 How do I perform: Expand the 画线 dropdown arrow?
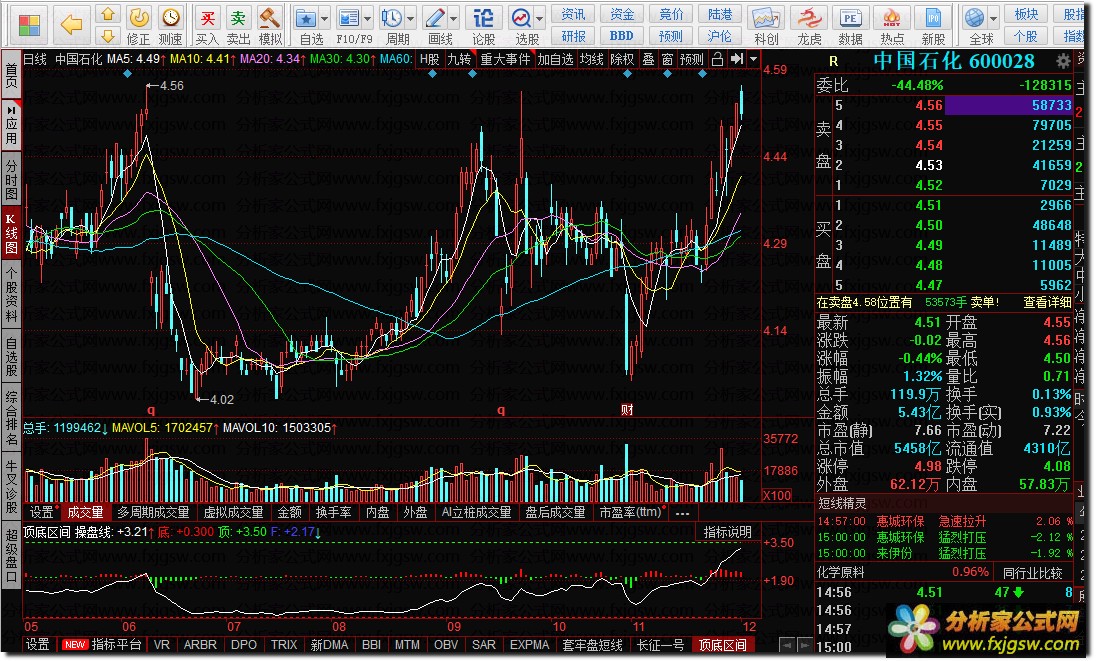click(x=454, y=19)
